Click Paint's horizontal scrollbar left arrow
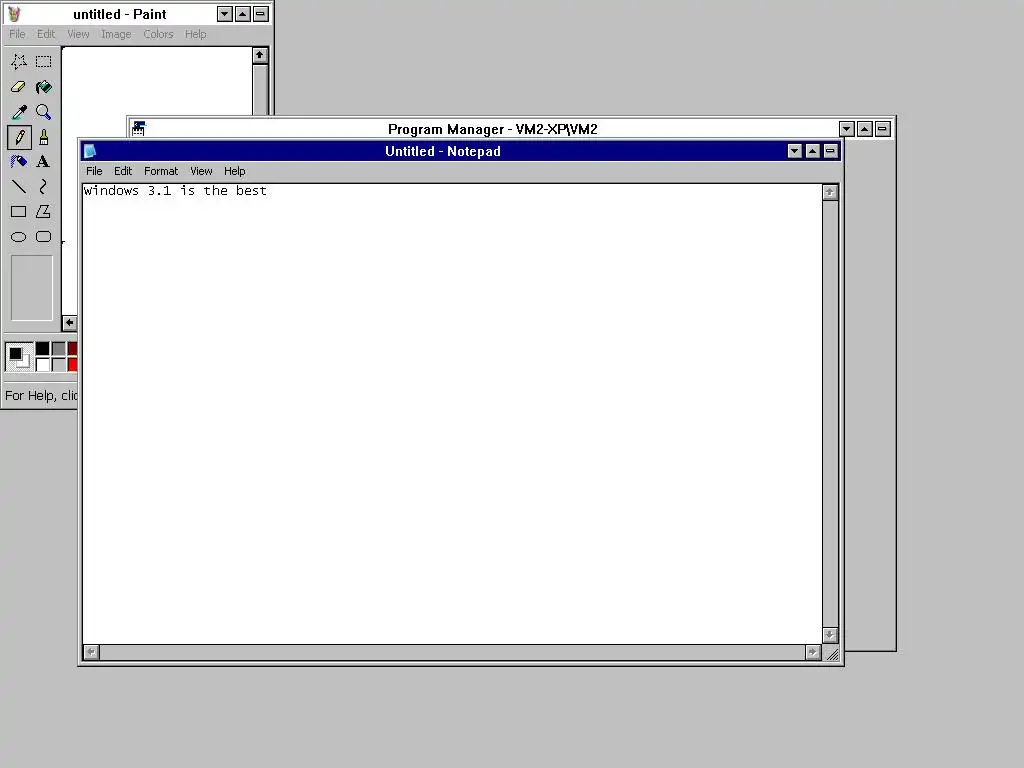Screen dimensions: 1024x768 pyautogui.click(x=69, y=323)
